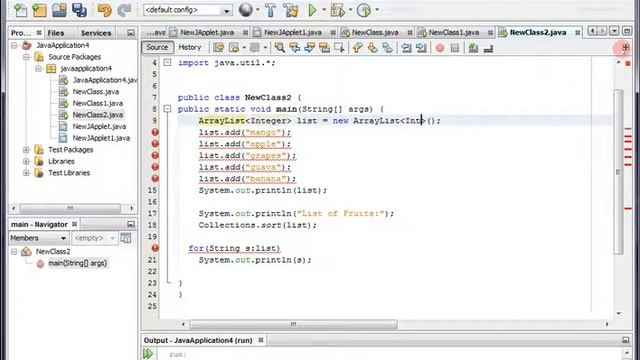Collapse the javaapplication4 package node
640x360 pixels.
38,68
